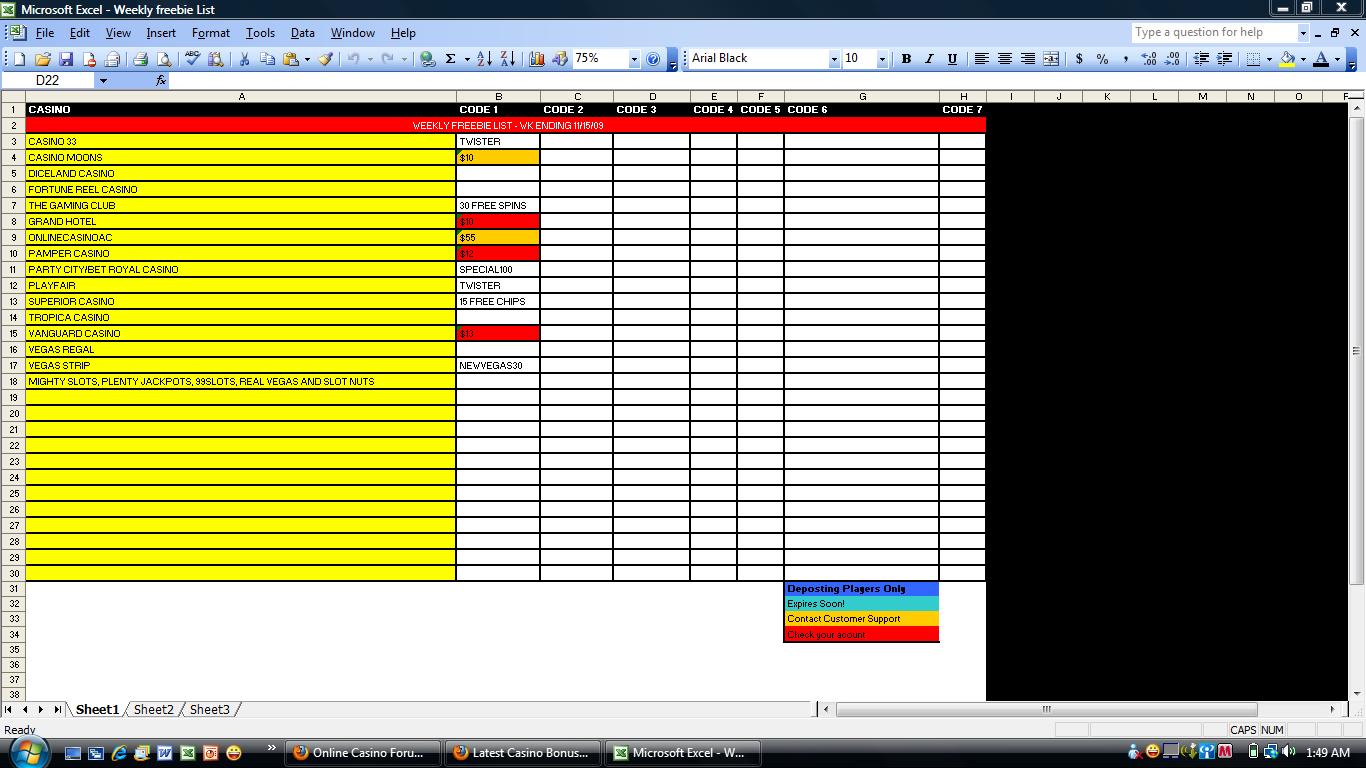Click the Windows Start orb

[27, 751]
